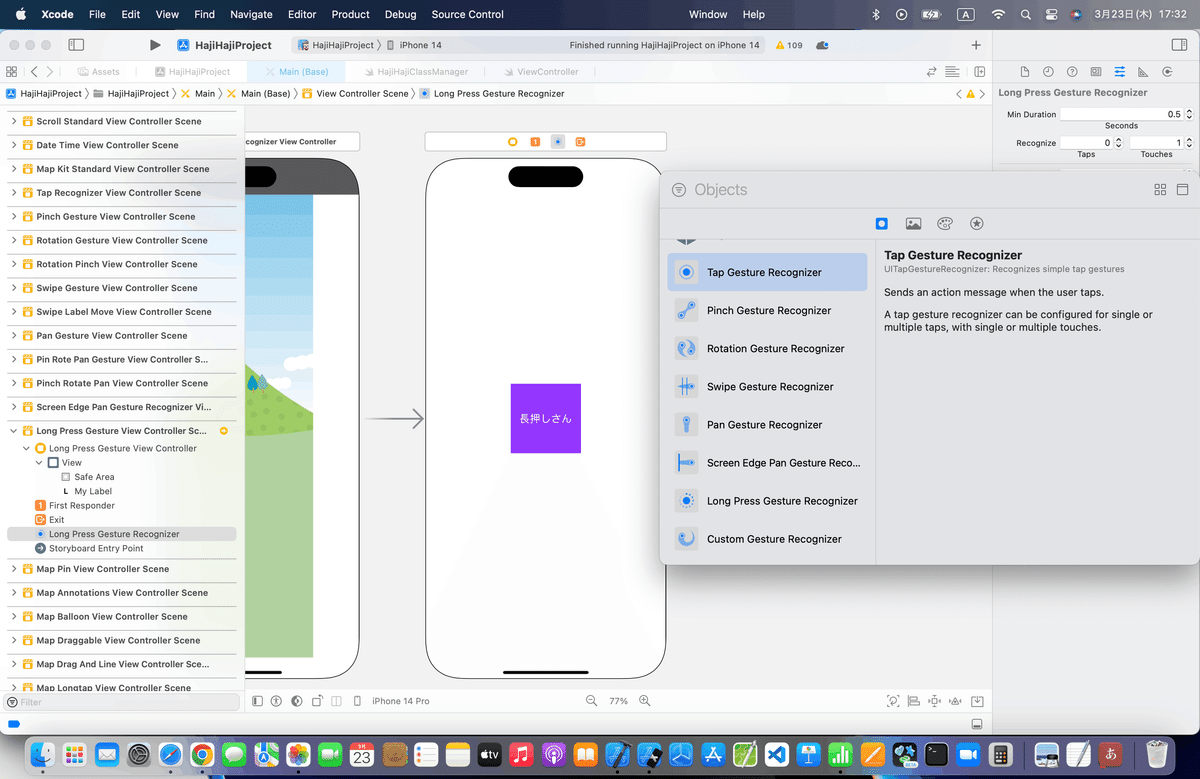Viewport: 1200px width, 779px height.
Task: Collapse the View node in outline
Action: pyautogui.click(x=39, y=463)
